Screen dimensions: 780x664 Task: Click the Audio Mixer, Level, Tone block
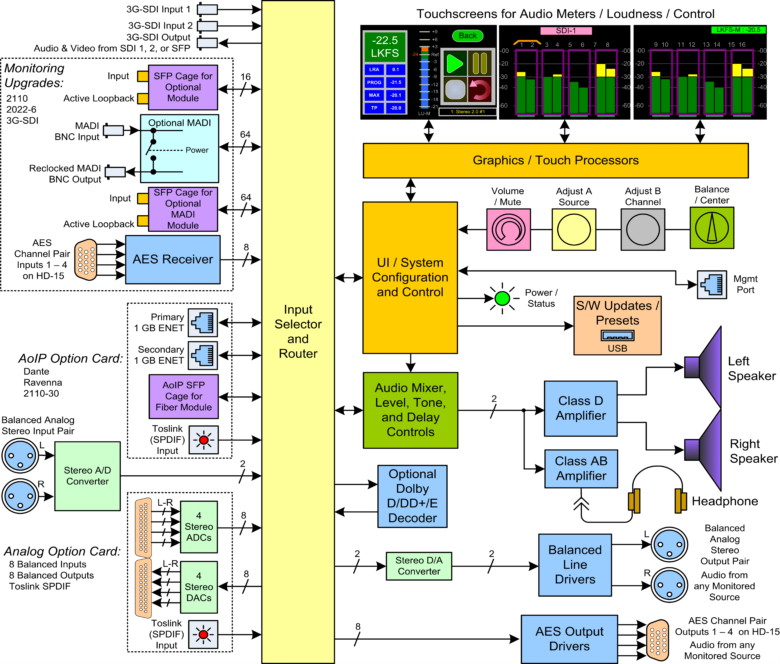point(410,410)
